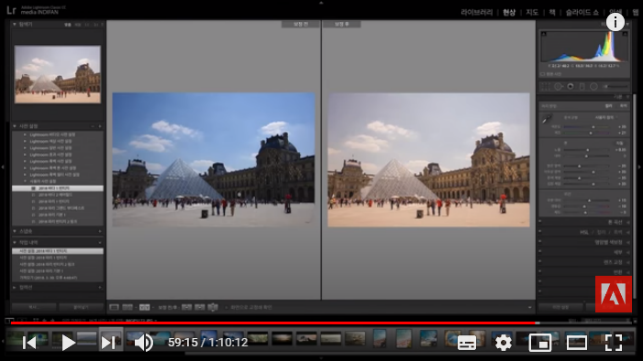This screenshot has height=361, width=643.
Task: Enter fullscreen mode
Action: click(x=613, y=342)
